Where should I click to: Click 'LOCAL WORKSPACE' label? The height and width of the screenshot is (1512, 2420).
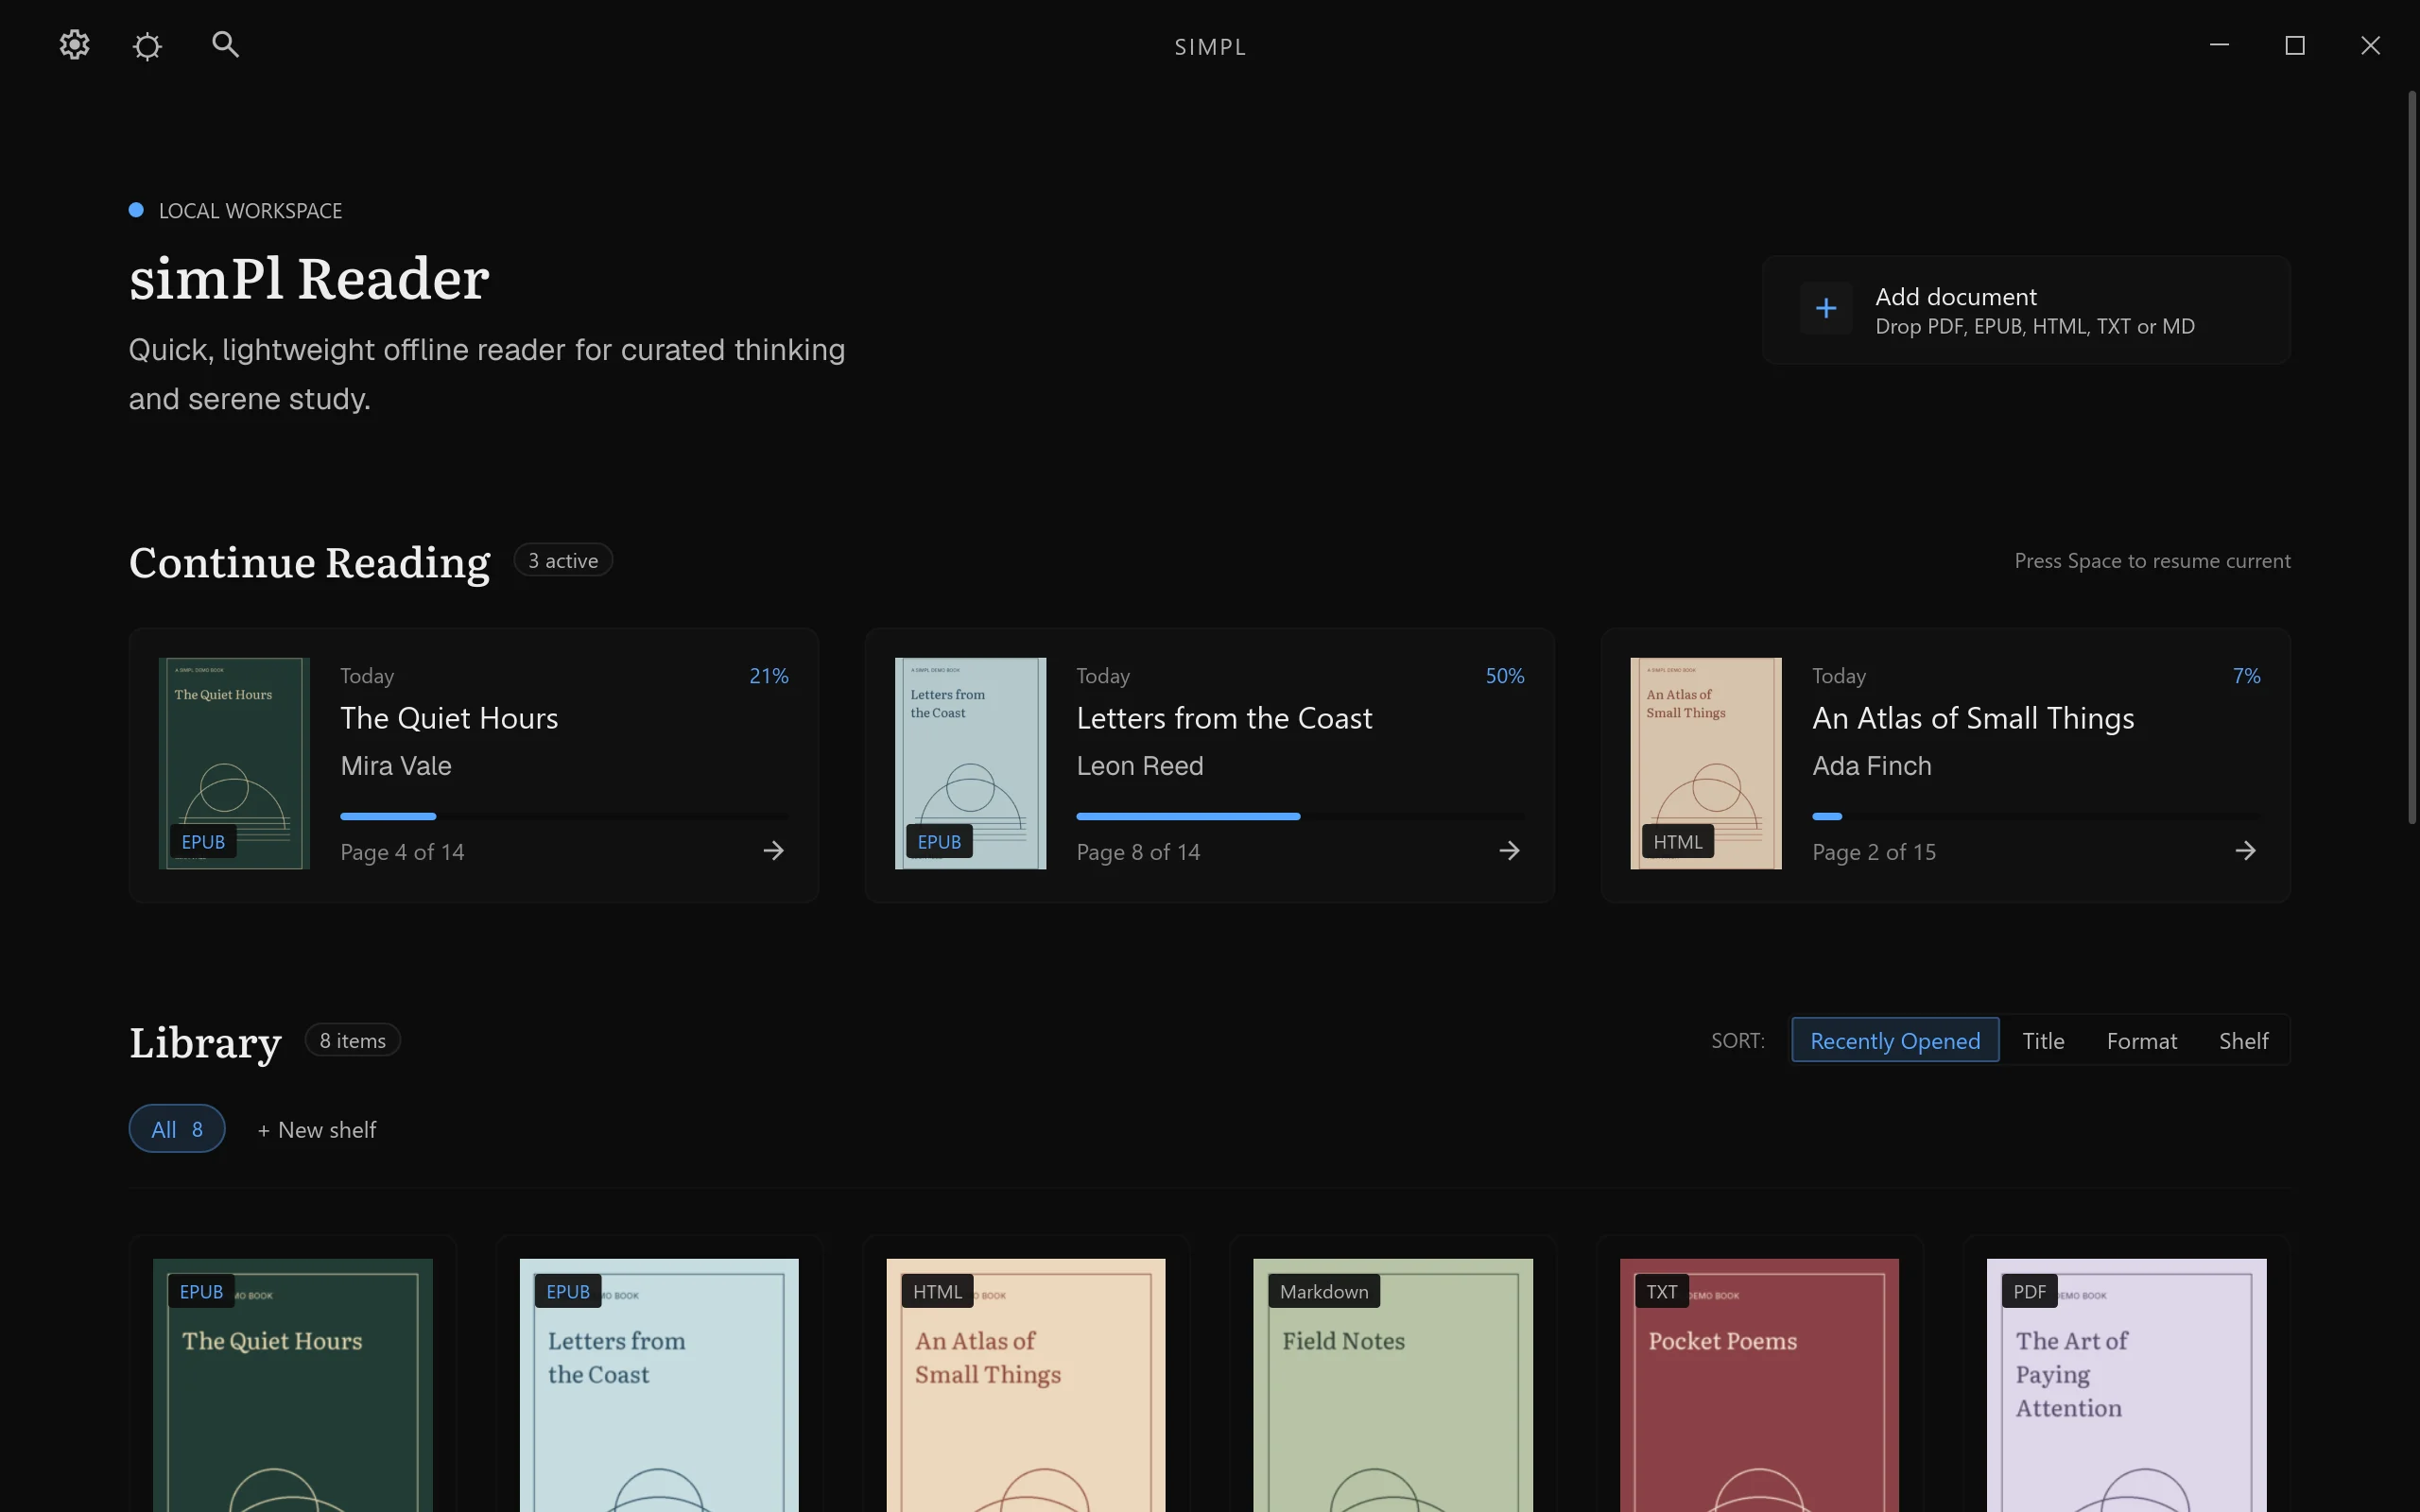pyautogui.click(x=250, y=211)
